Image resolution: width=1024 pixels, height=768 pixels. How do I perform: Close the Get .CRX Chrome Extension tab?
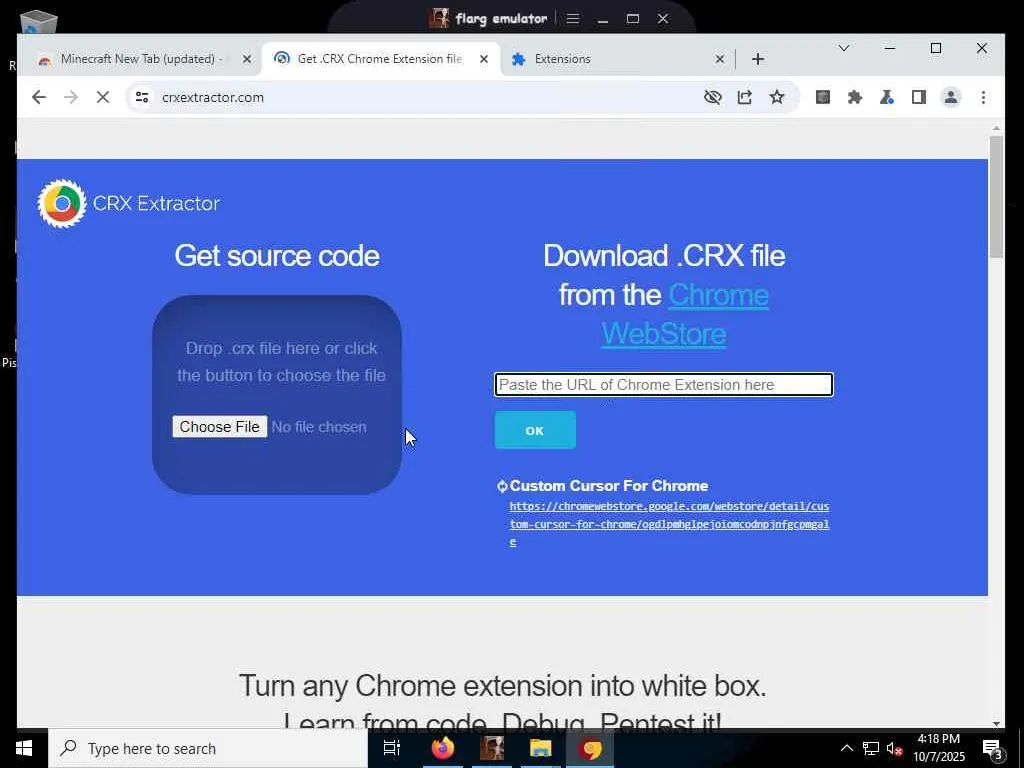tap(483, 59)
